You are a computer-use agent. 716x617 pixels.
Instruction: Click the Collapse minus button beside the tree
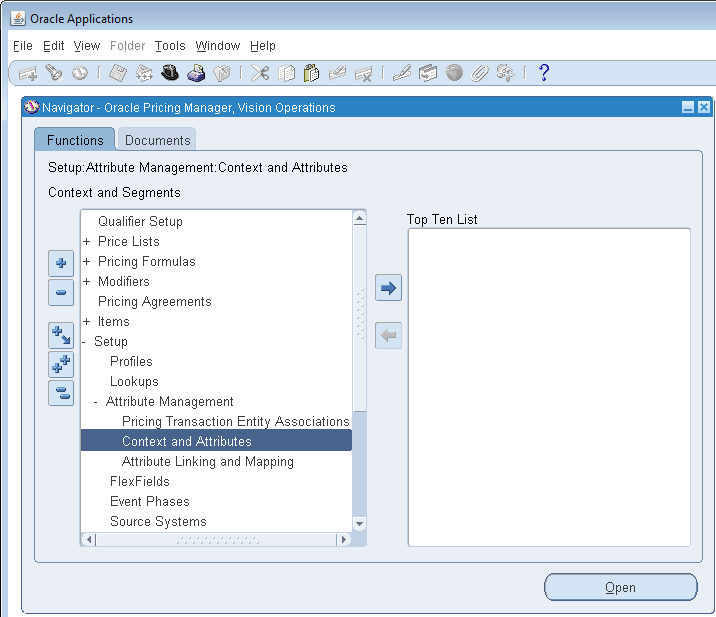(61, 292)
